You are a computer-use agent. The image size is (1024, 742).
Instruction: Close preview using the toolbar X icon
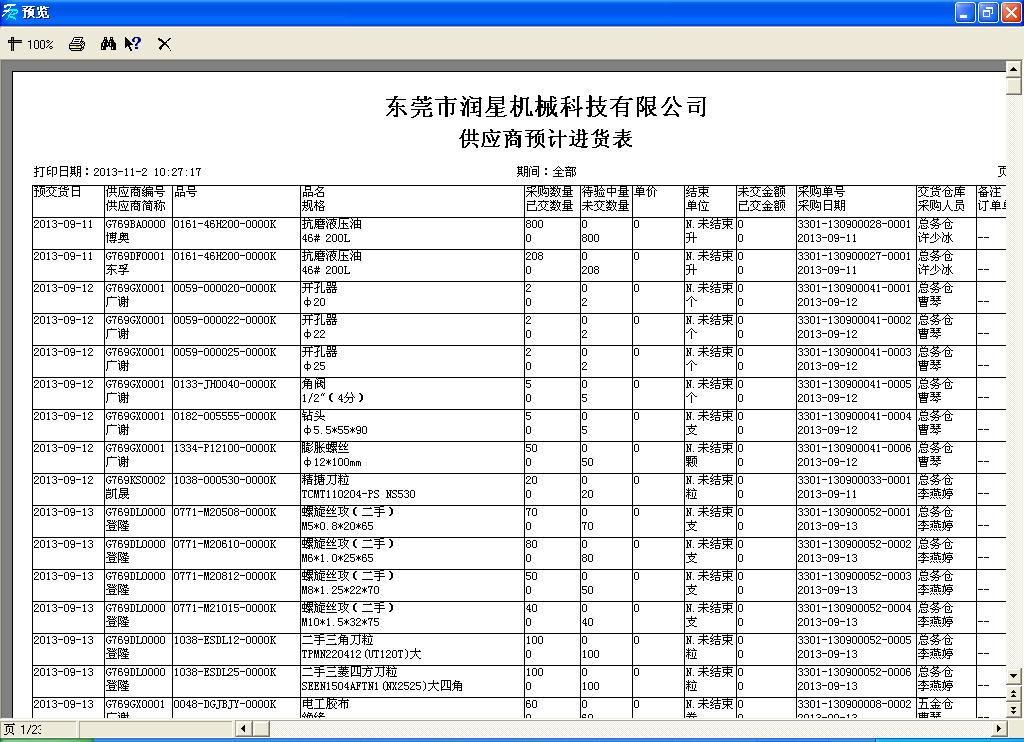pyautogui.click(x=165, y=44)
